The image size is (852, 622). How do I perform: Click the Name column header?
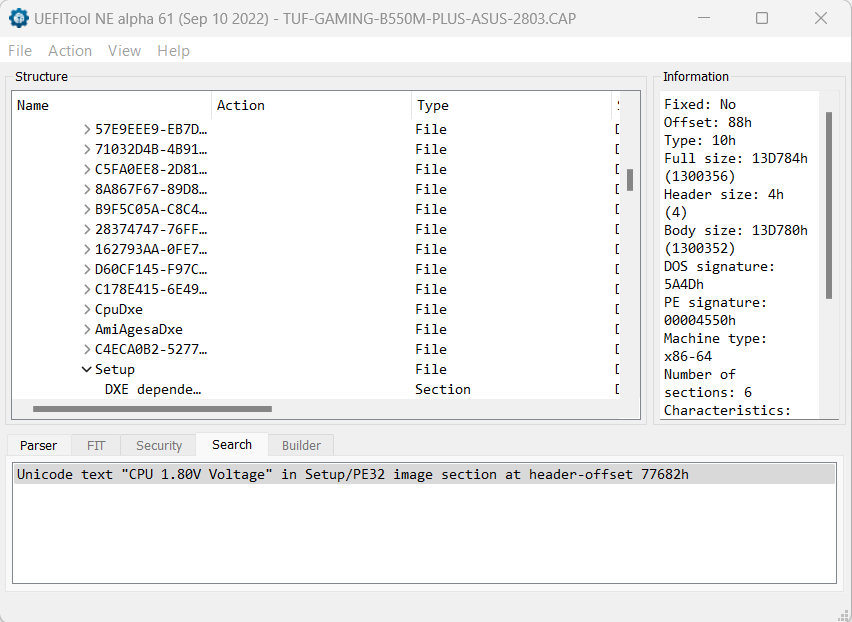[x=112, y=105]
